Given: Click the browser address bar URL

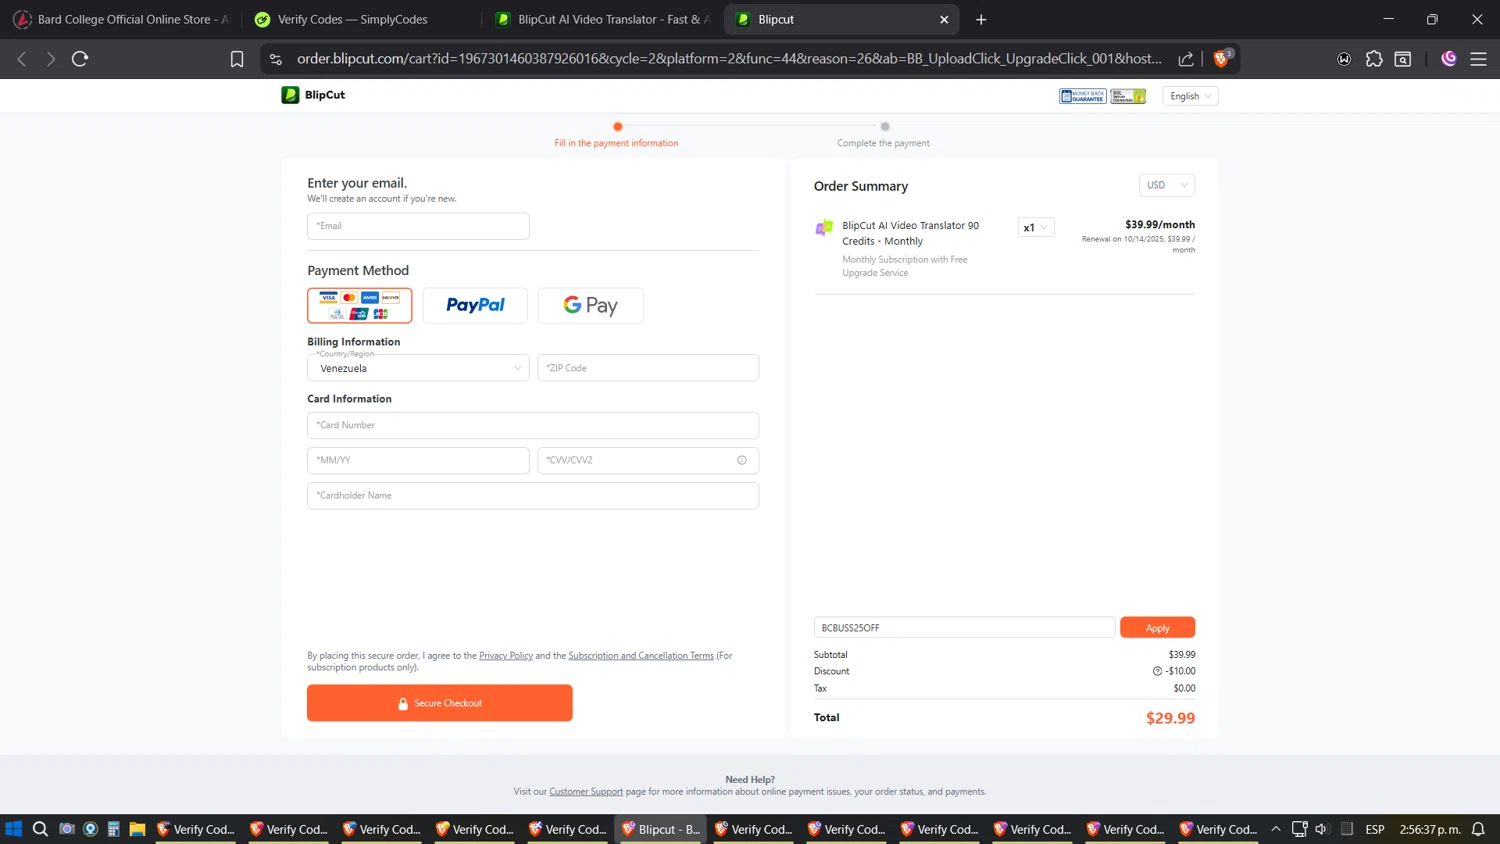Looking at the screenshot, I should click(729, 59).
